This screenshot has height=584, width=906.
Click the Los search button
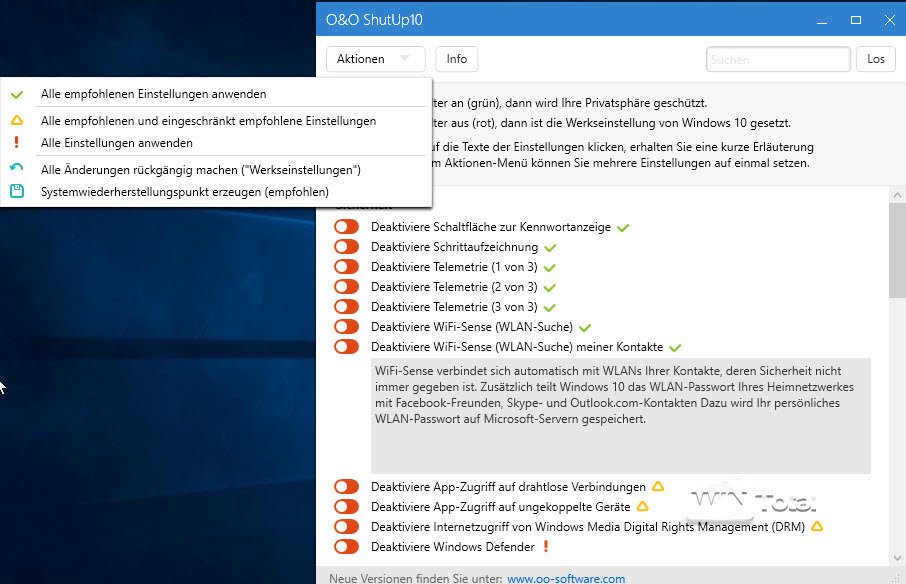tap(876, 59)
